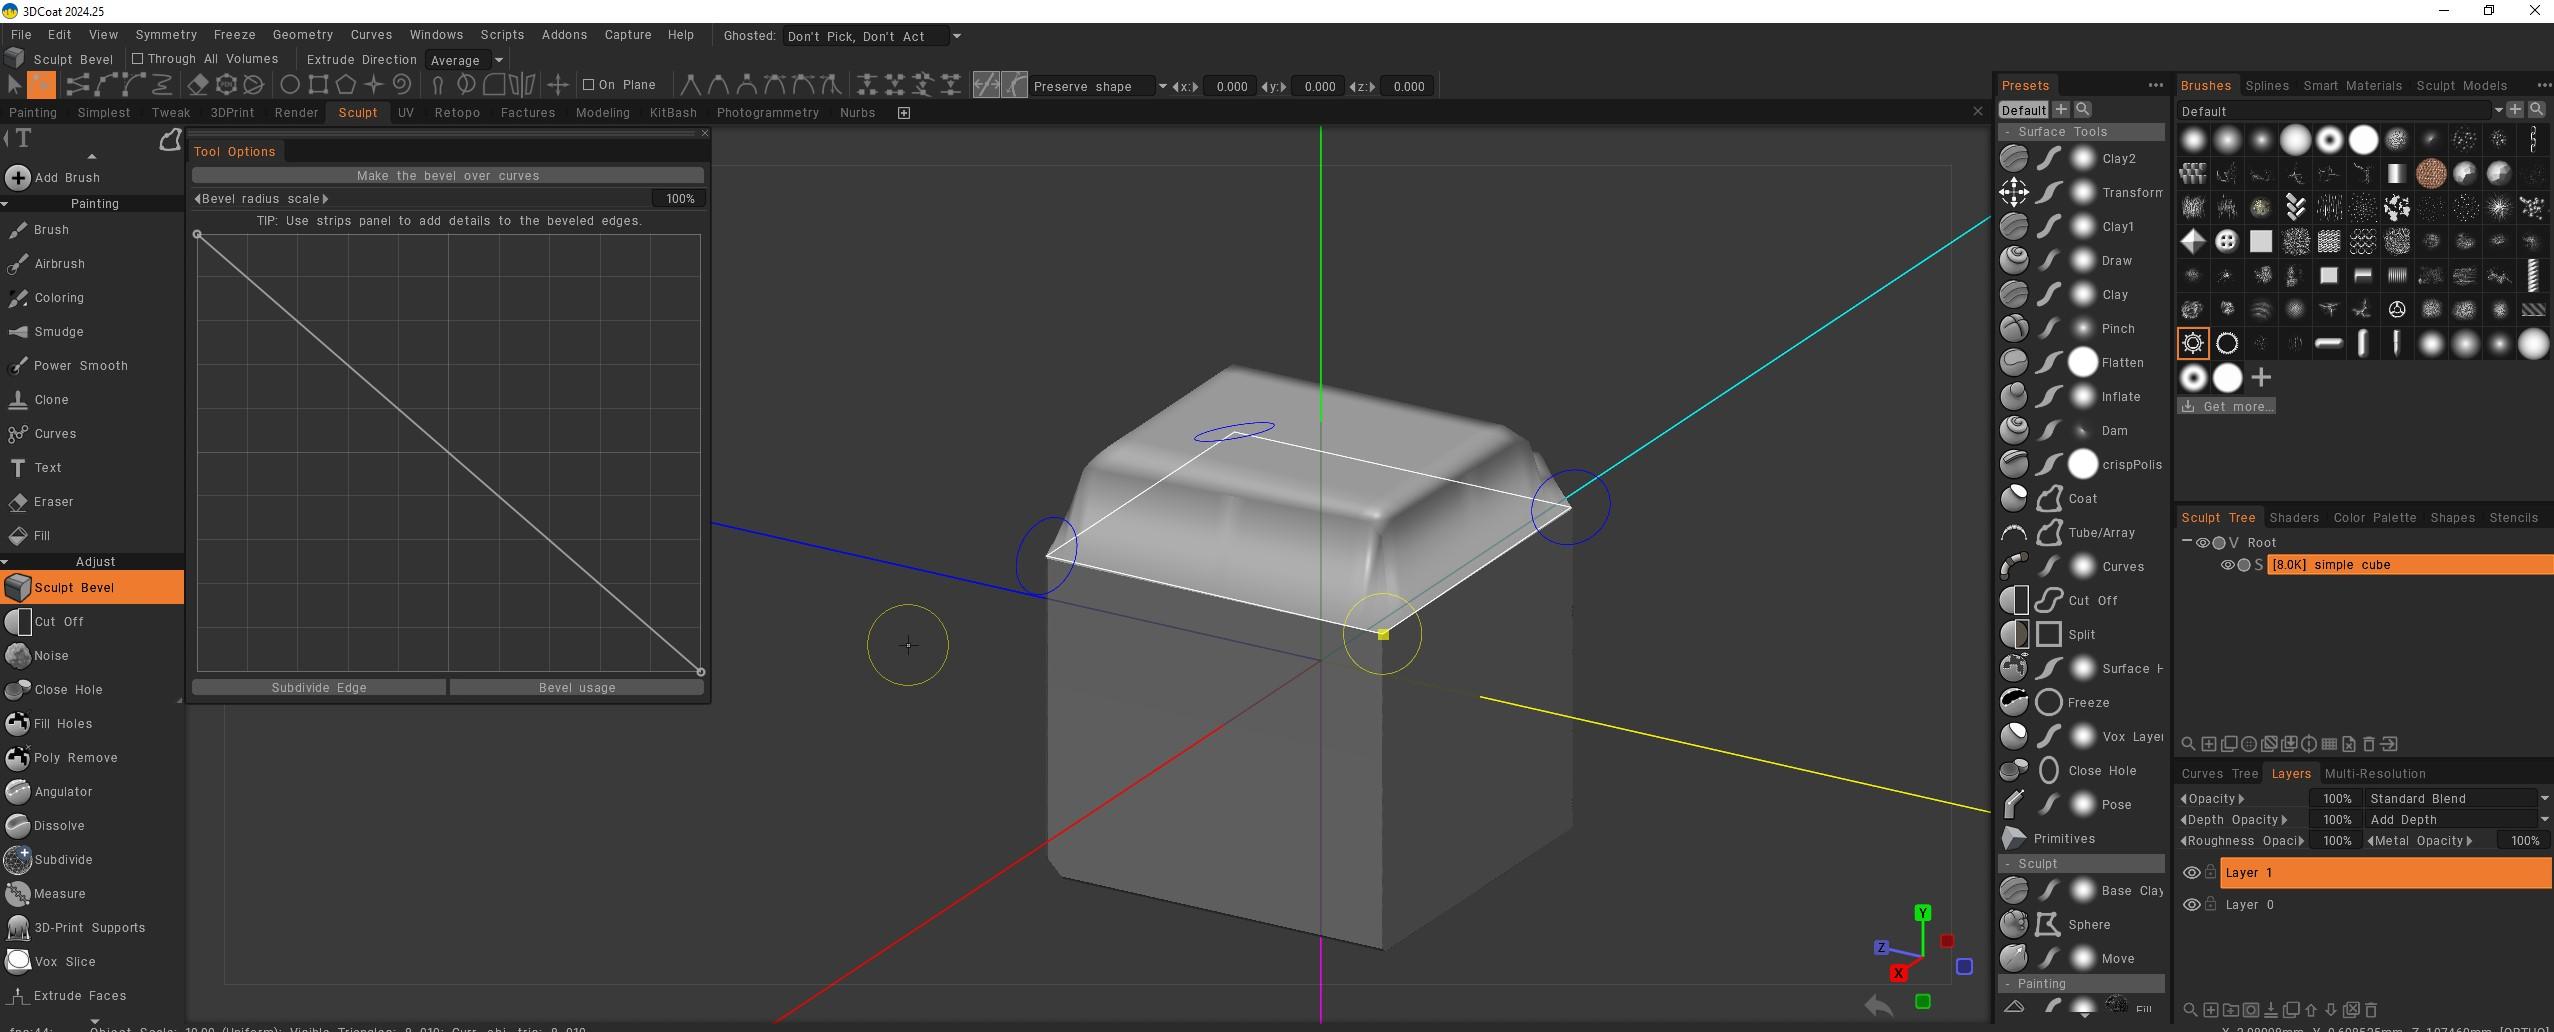Select the Vox Slice tool
2554x1032 pixels.
point(64,961)
